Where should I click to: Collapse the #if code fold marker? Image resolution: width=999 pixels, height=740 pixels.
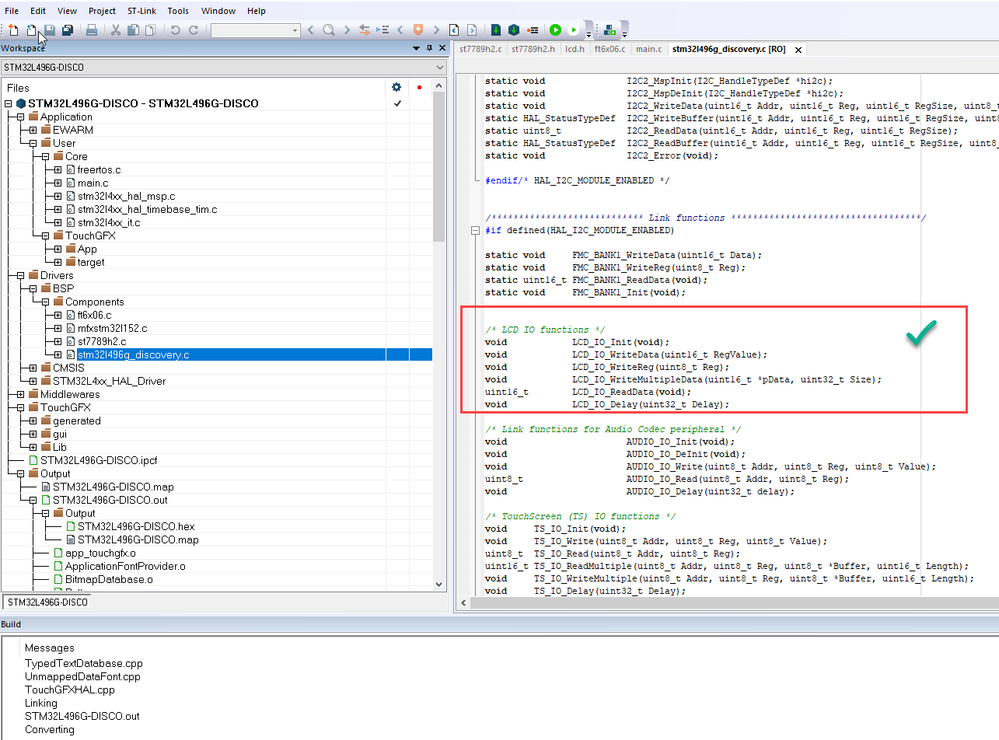475,230
